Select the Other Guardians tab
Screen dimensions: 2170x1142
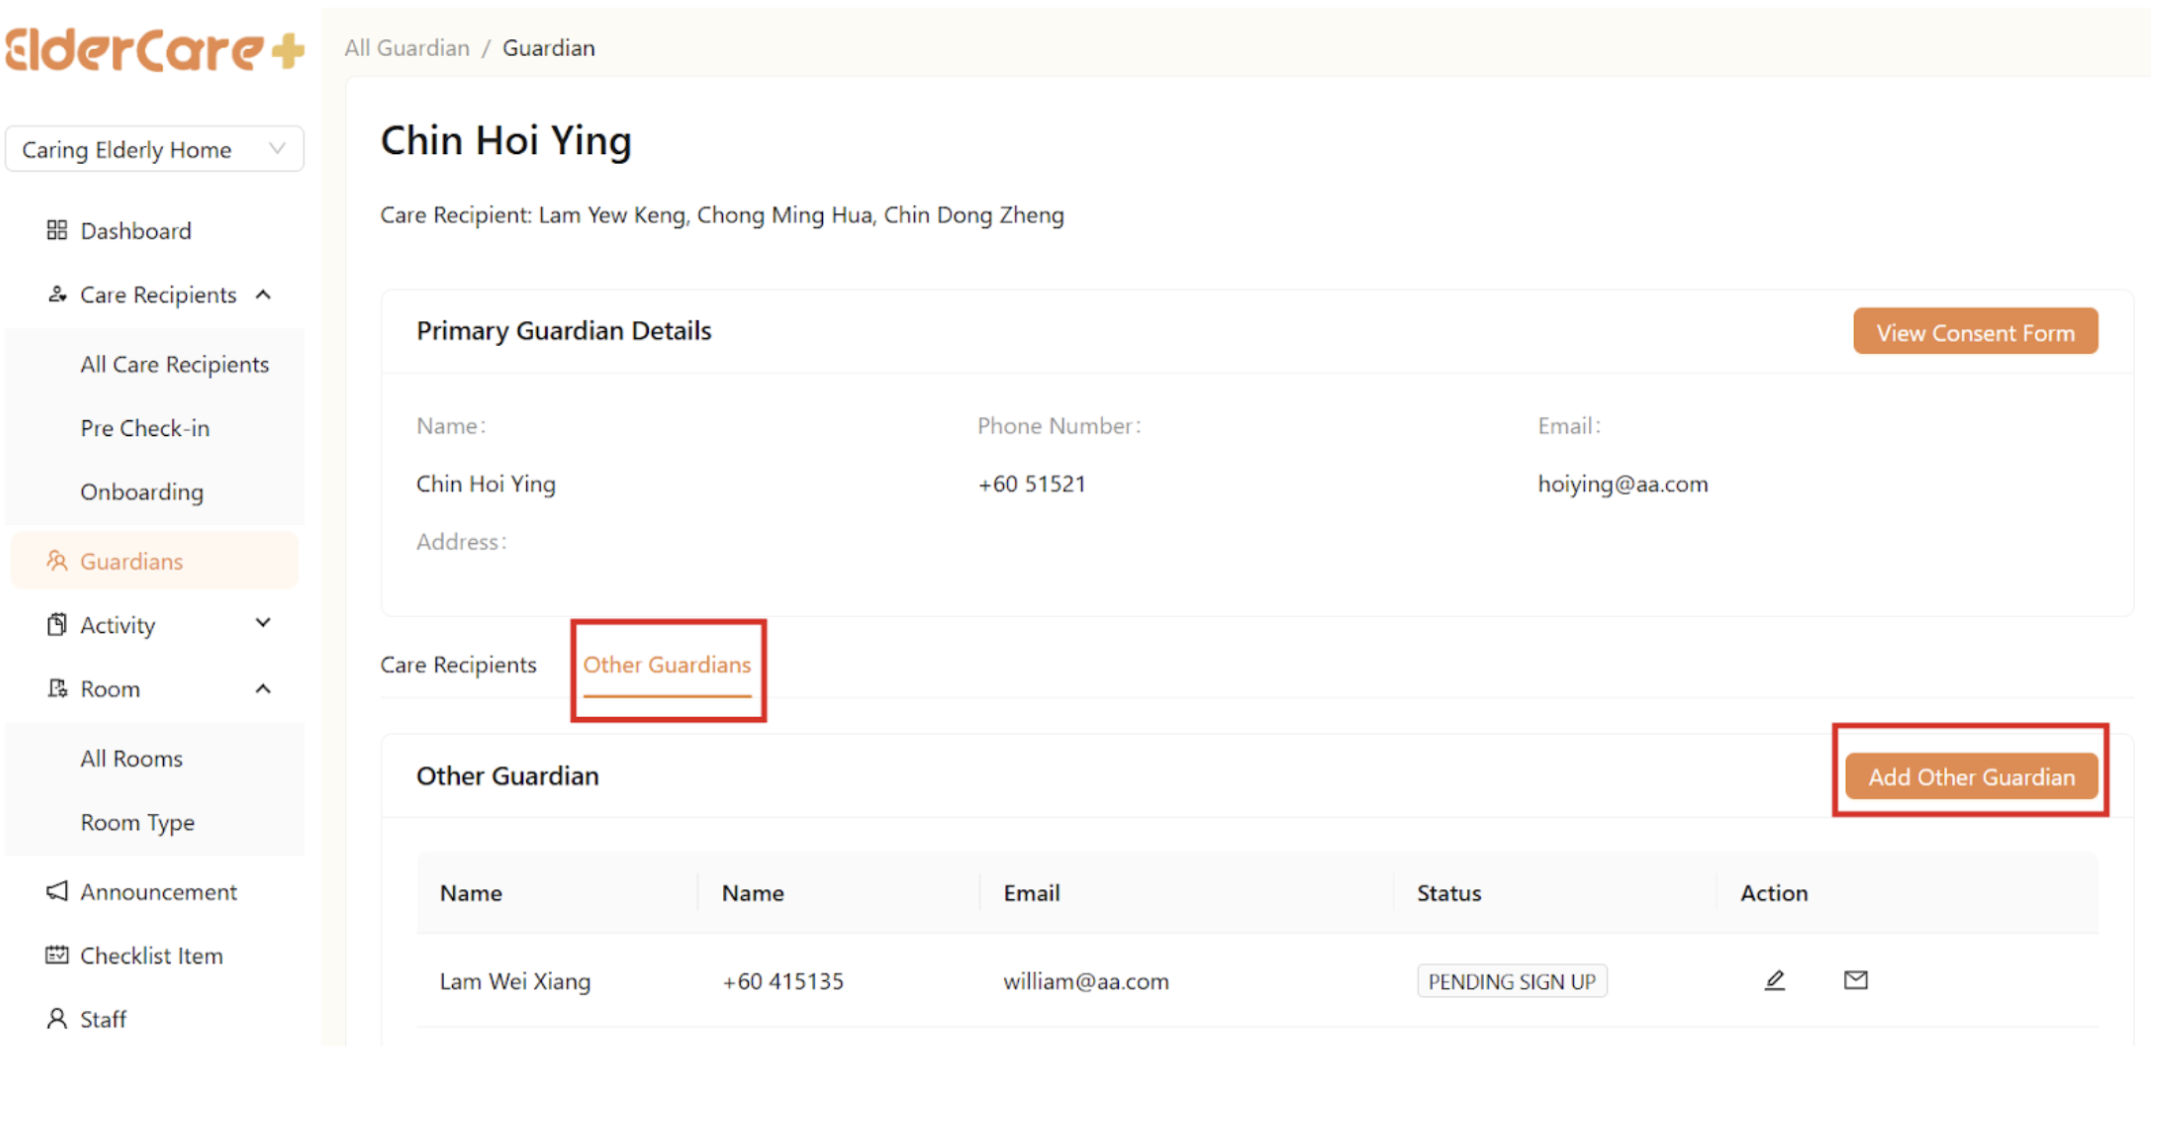[667, 665]
